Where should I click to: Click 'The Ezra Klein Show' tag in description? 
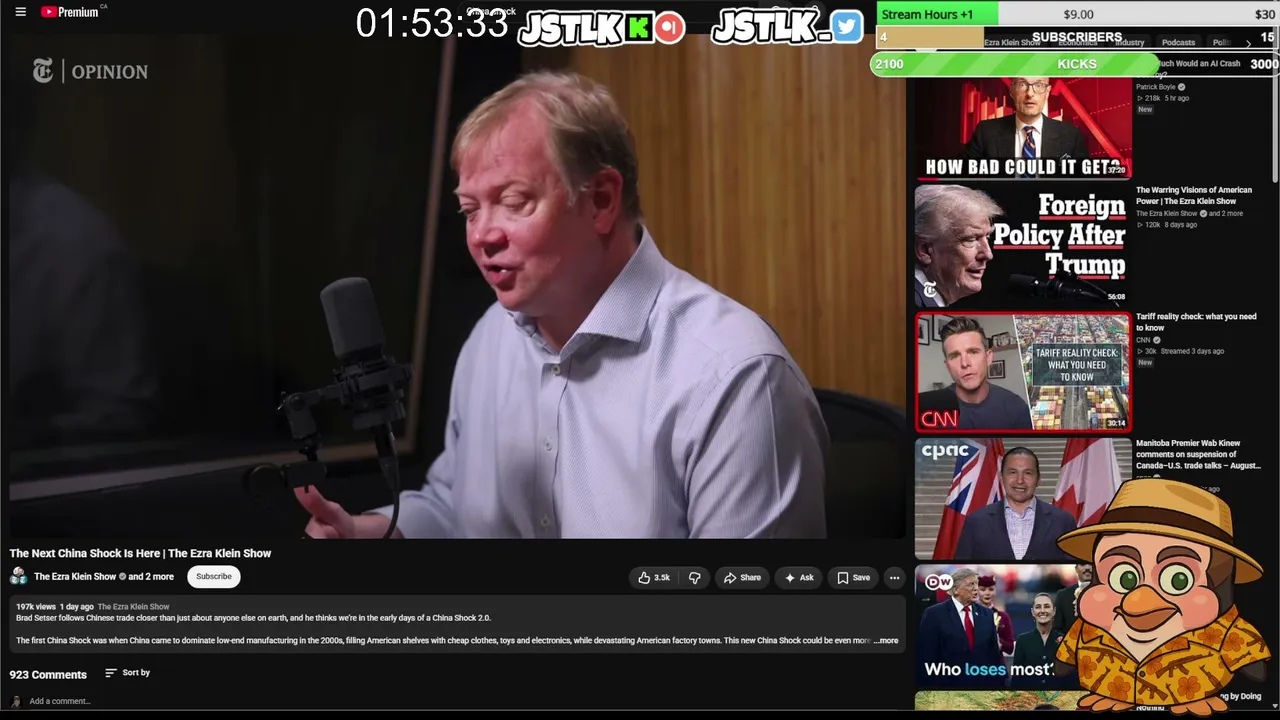(134, 607)
